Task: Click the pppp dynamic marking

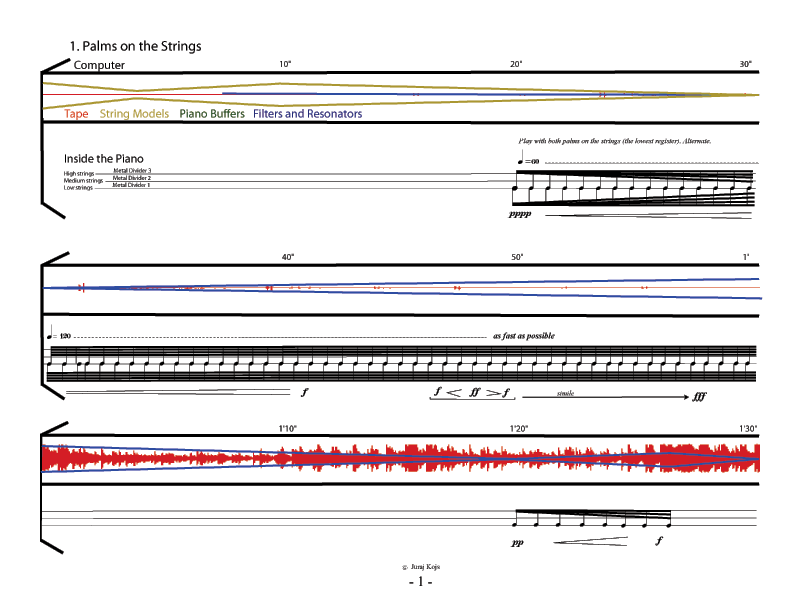Action: tap(519, 215)
